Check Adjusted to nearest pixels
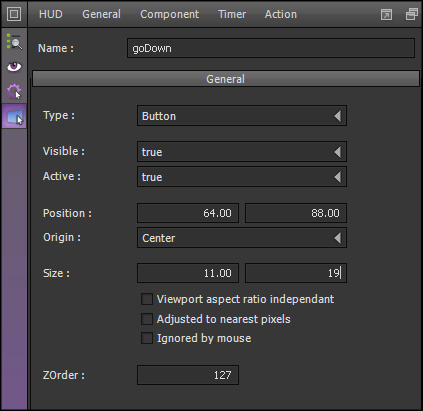The height and width of the screenshot is (411, 423). (147, 319)
